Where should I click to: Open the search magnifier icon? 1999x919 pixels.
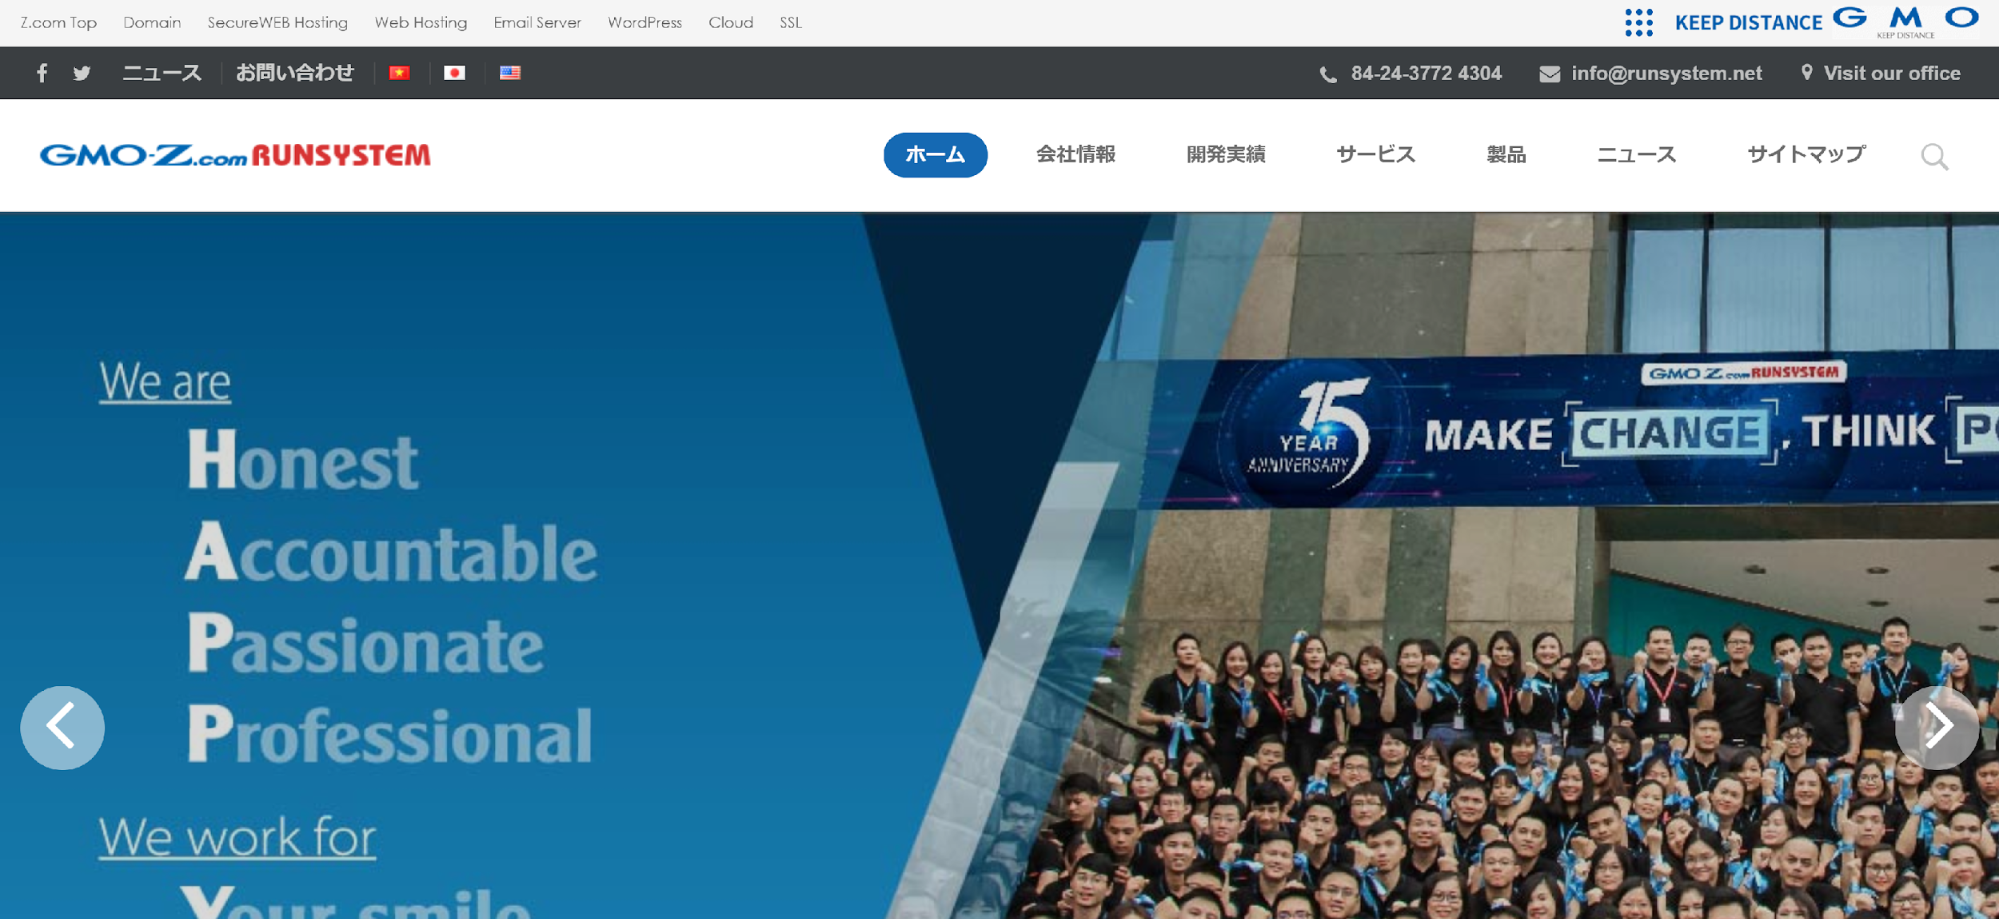tap(1935, 156)
